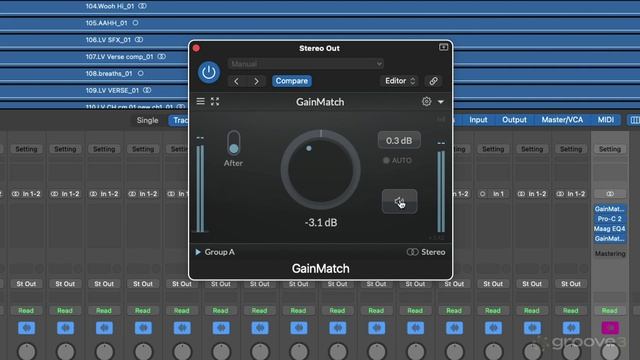The image size is (640, 360).
Task: Click stereo icon next to 109.LV VERSE_01
Action: coord(147,90)
